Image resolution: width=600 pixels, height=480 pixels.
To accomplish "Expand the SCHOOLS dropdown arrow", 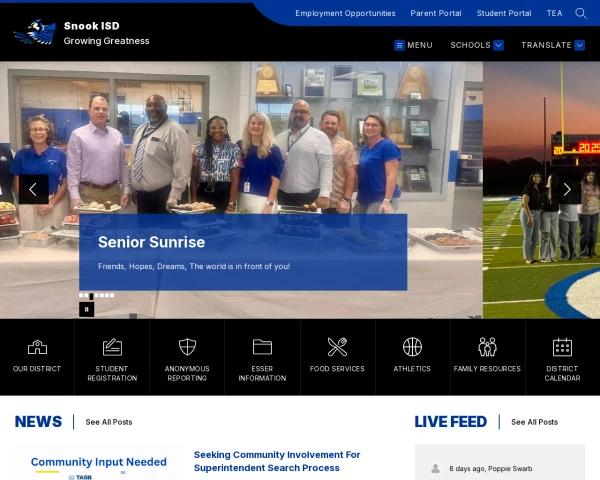I will 498,45.
